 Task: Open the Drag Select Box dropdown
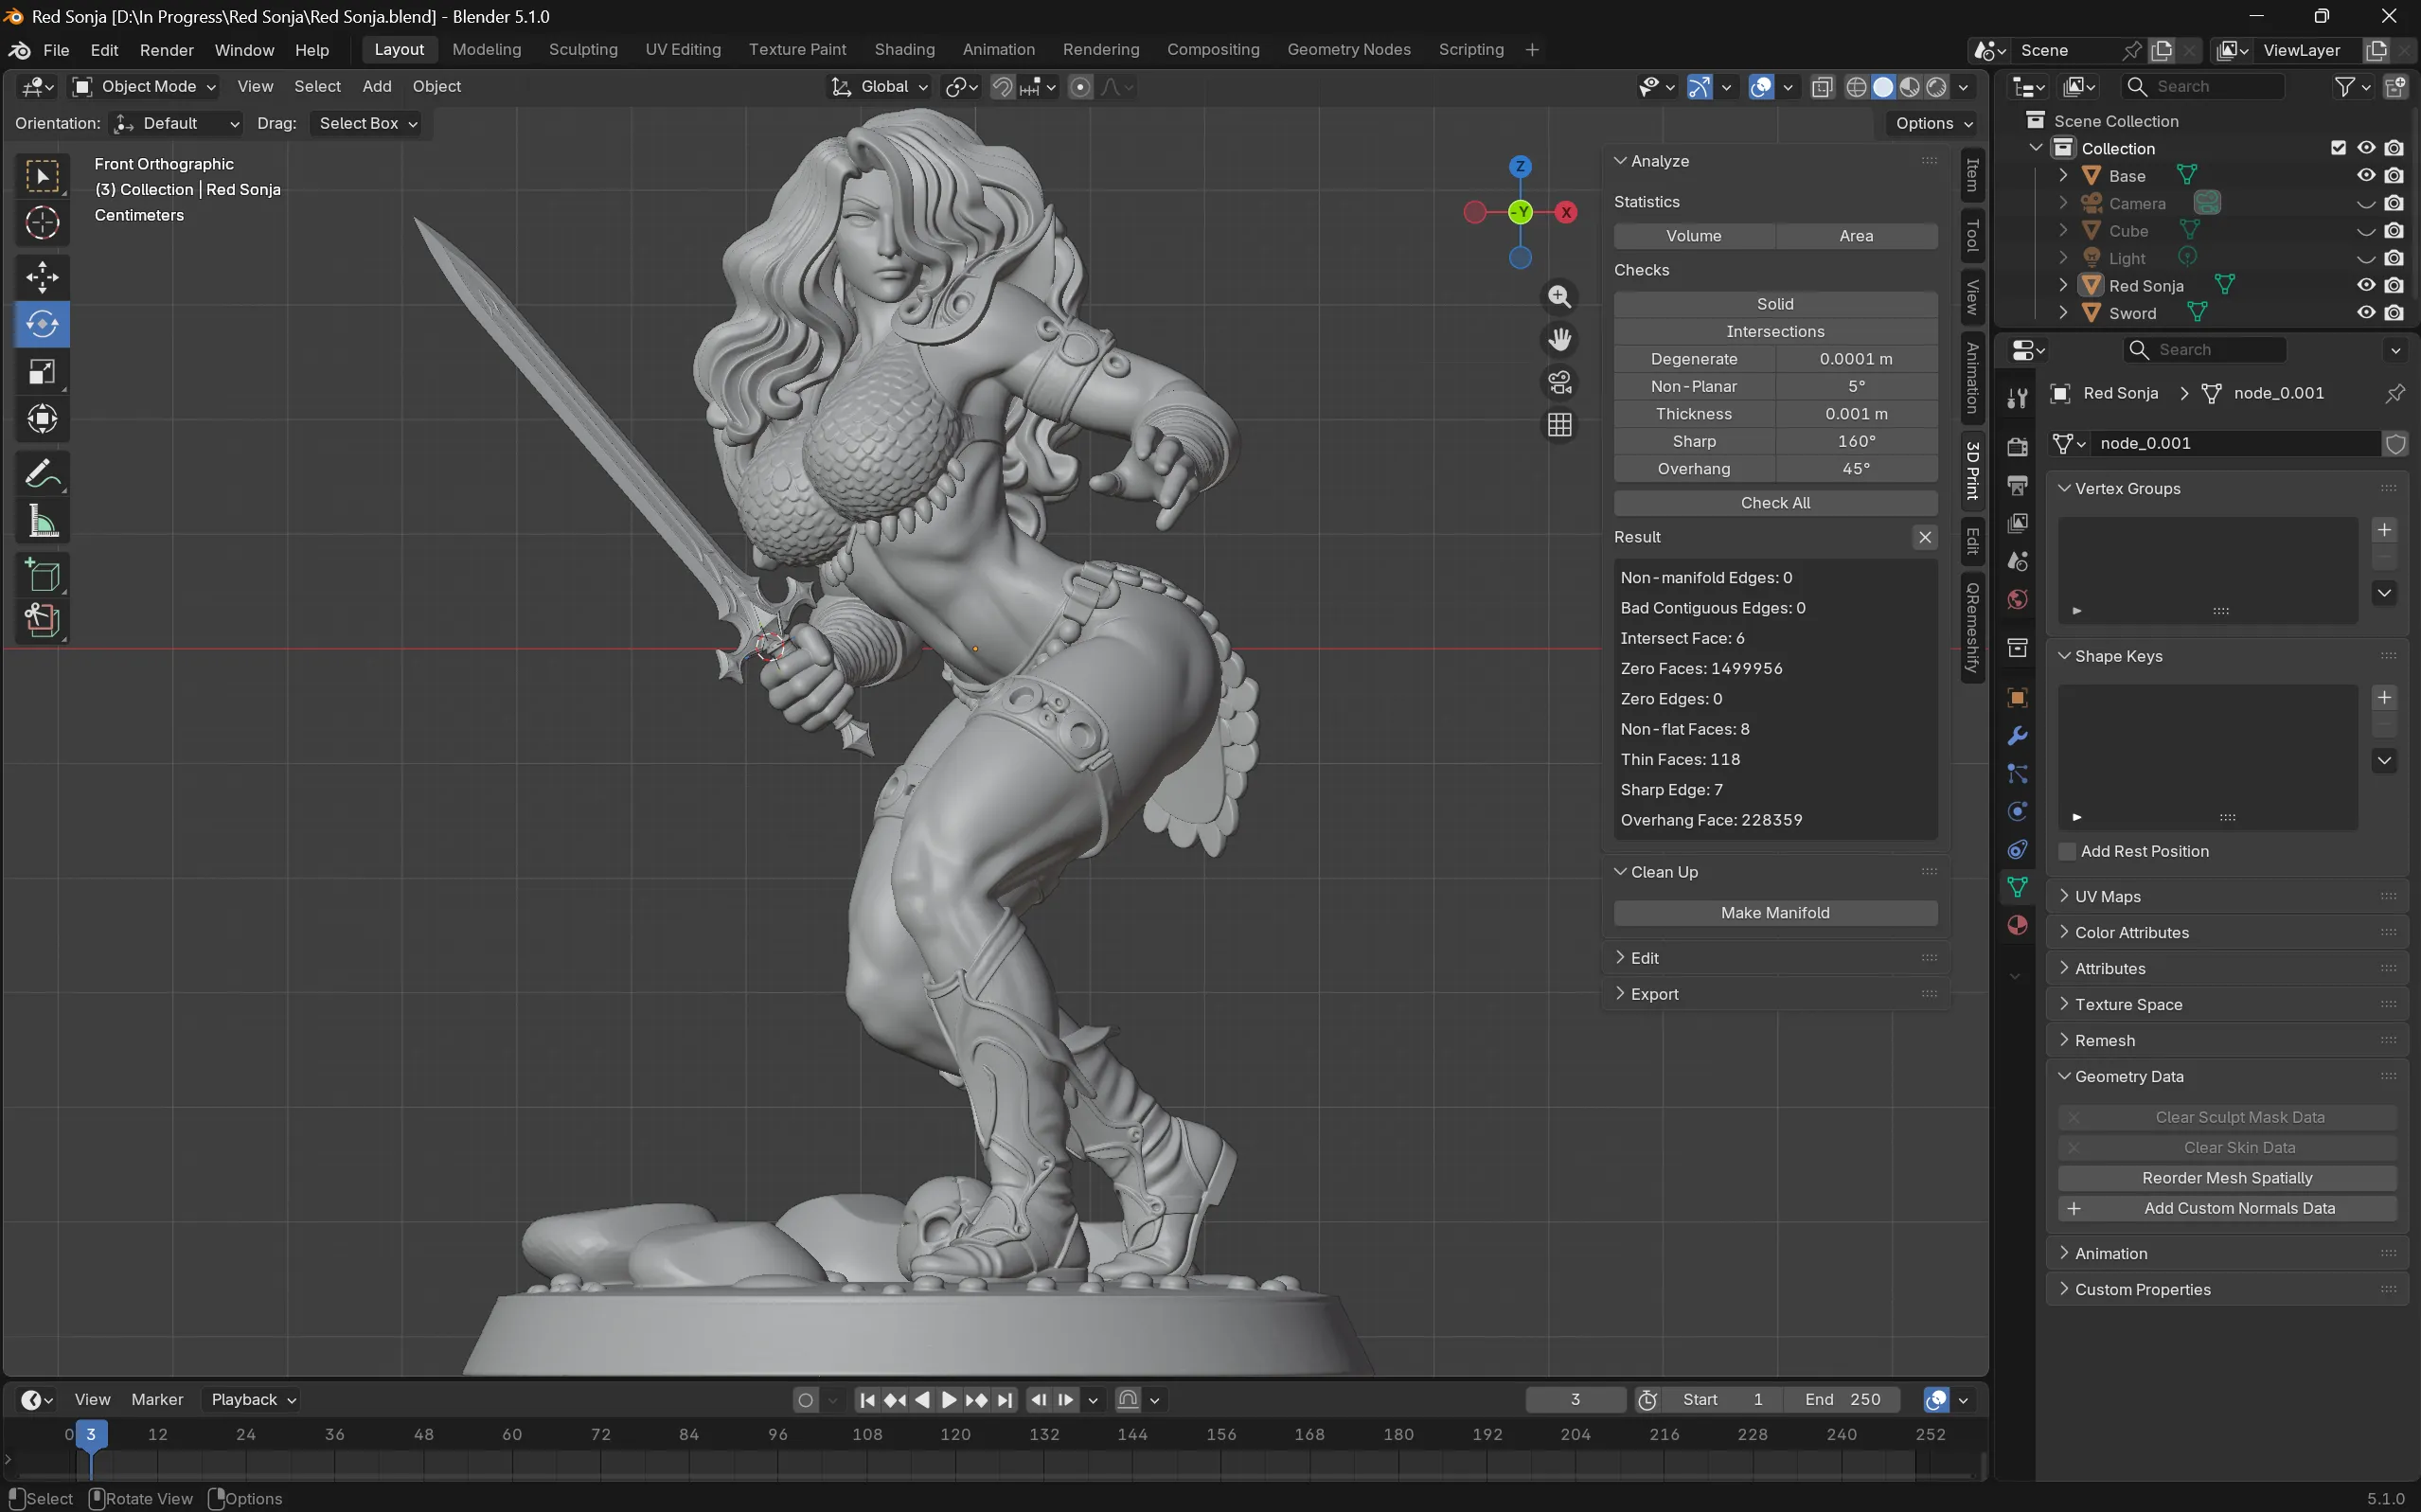click(366, 124)
